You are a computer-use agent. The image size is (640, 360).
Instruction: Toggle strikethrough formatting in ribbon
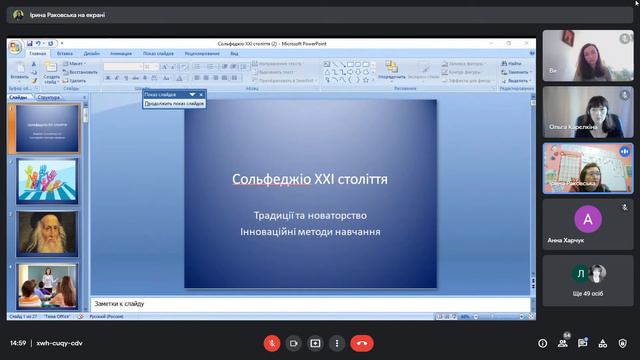click(136, 78)
